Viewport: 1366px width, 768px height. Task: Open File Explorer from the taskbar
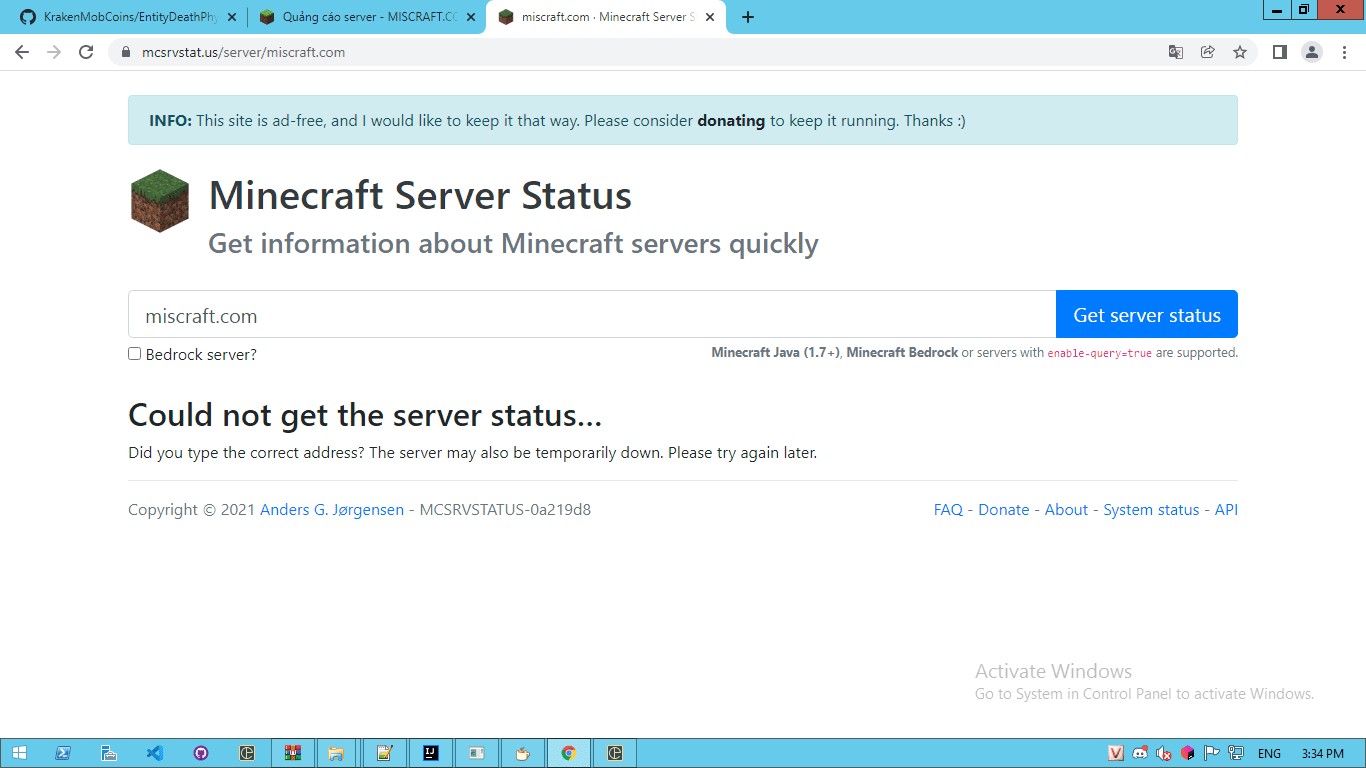tap(336, 753)
